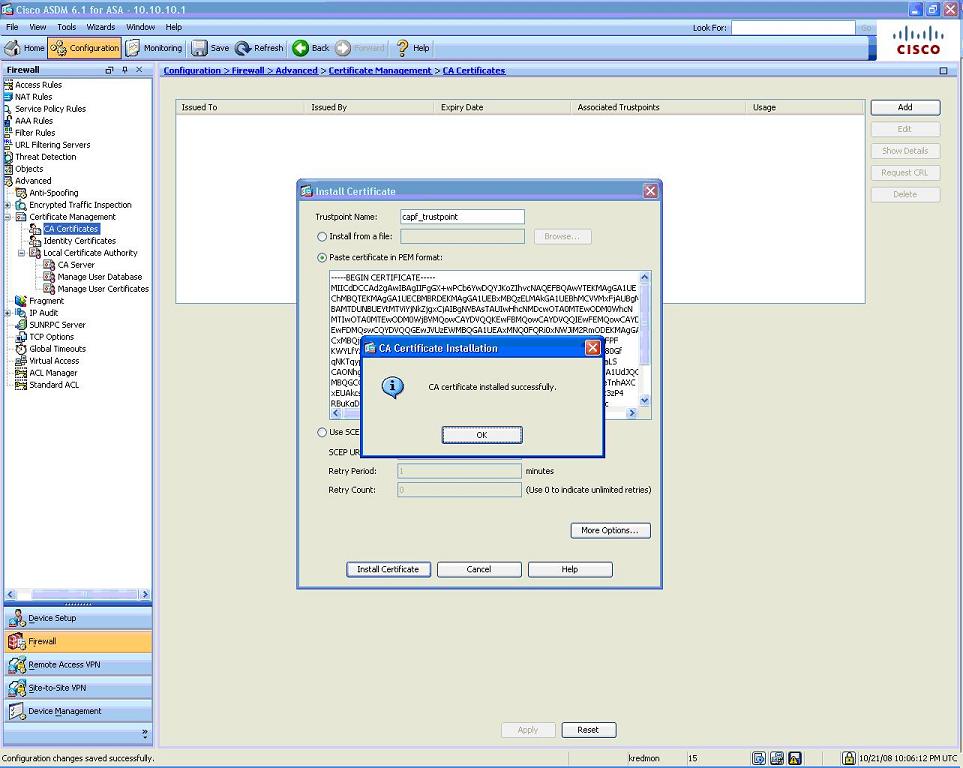The height and width of the screenshot is (768, 963).
Task: Open the Wizards menu
Action: (x=101, y=27)
